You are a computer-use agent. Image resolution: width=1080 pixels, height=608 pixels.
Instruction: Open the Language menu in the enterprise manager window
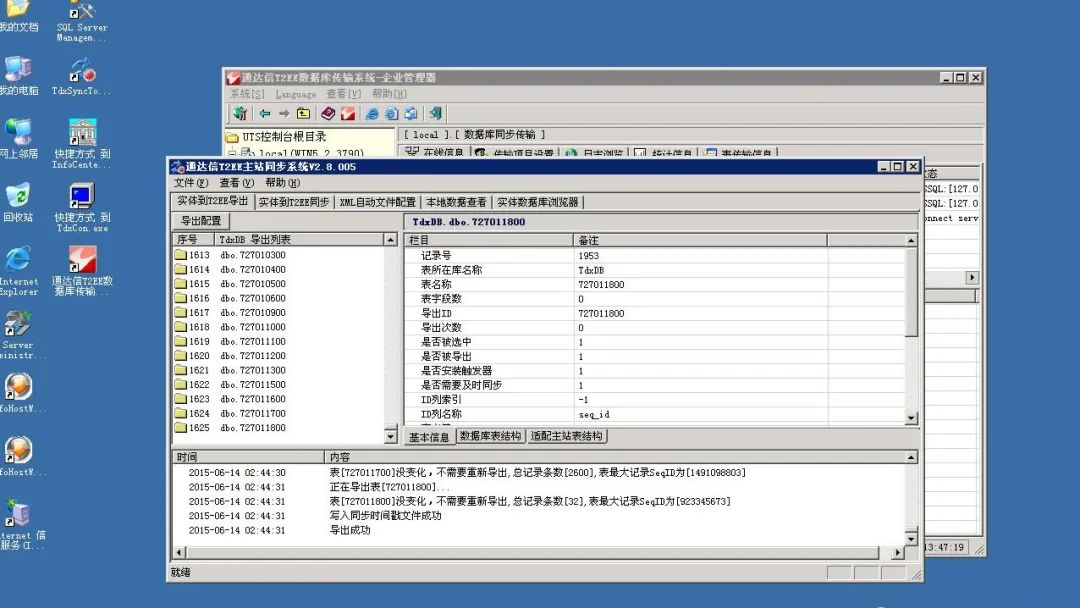[x=295, y=94]
